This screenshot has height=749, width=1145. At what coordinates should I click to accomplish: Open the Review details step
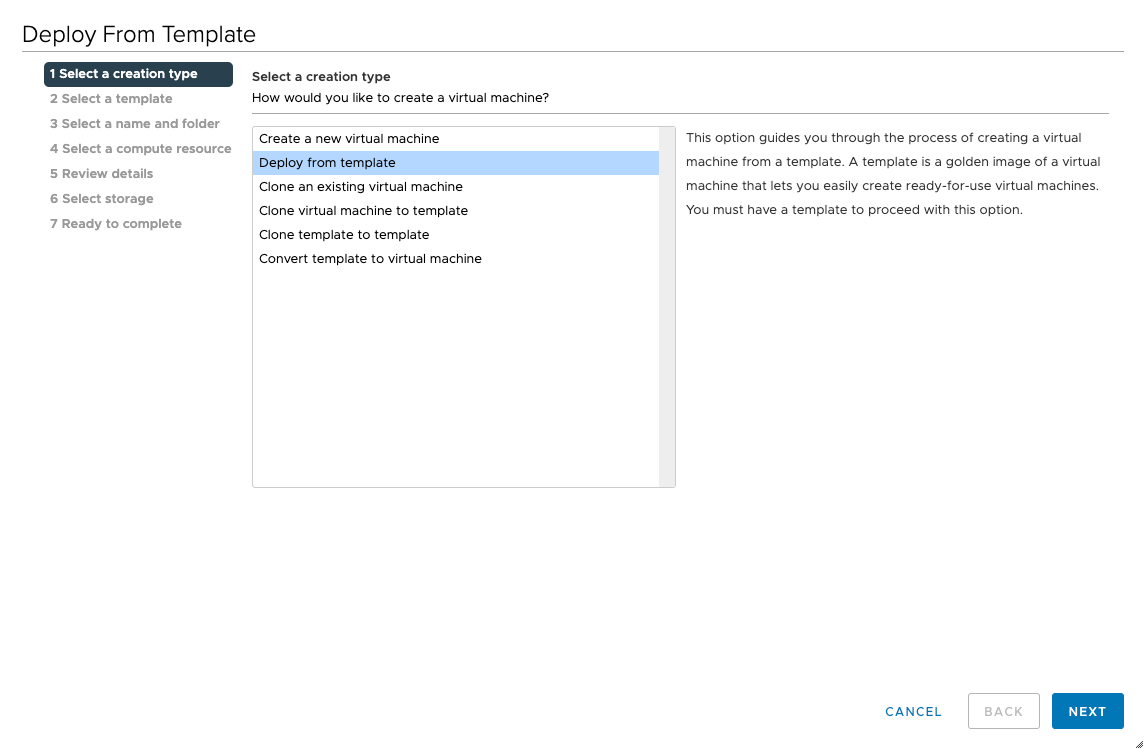[x=101, y=174]
